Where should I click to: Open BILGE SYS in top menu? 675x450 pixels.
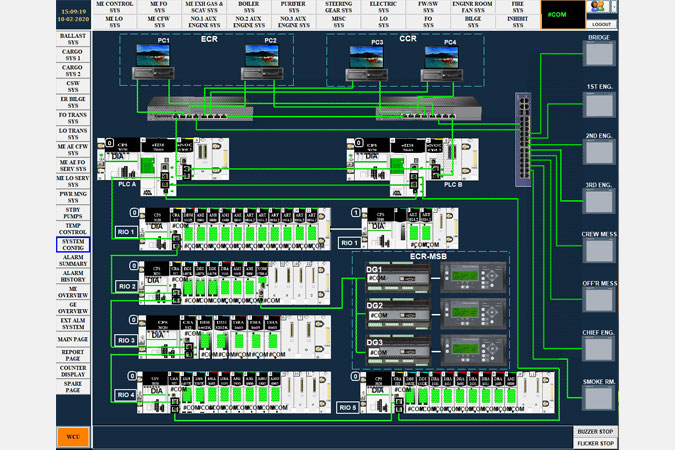473,22
